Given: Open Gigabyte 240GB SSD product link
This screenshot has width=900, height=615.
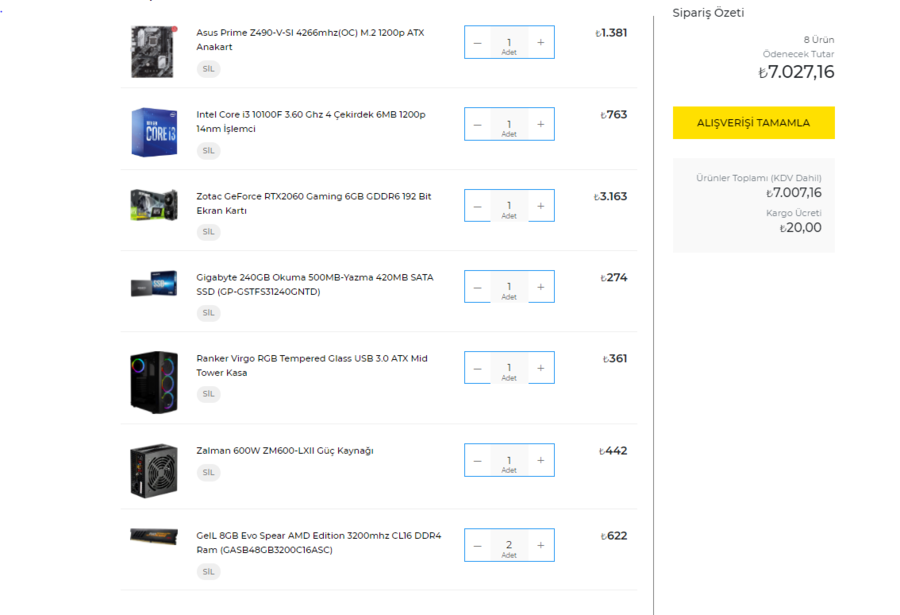Looking at the screenshot, I should 315,284.
